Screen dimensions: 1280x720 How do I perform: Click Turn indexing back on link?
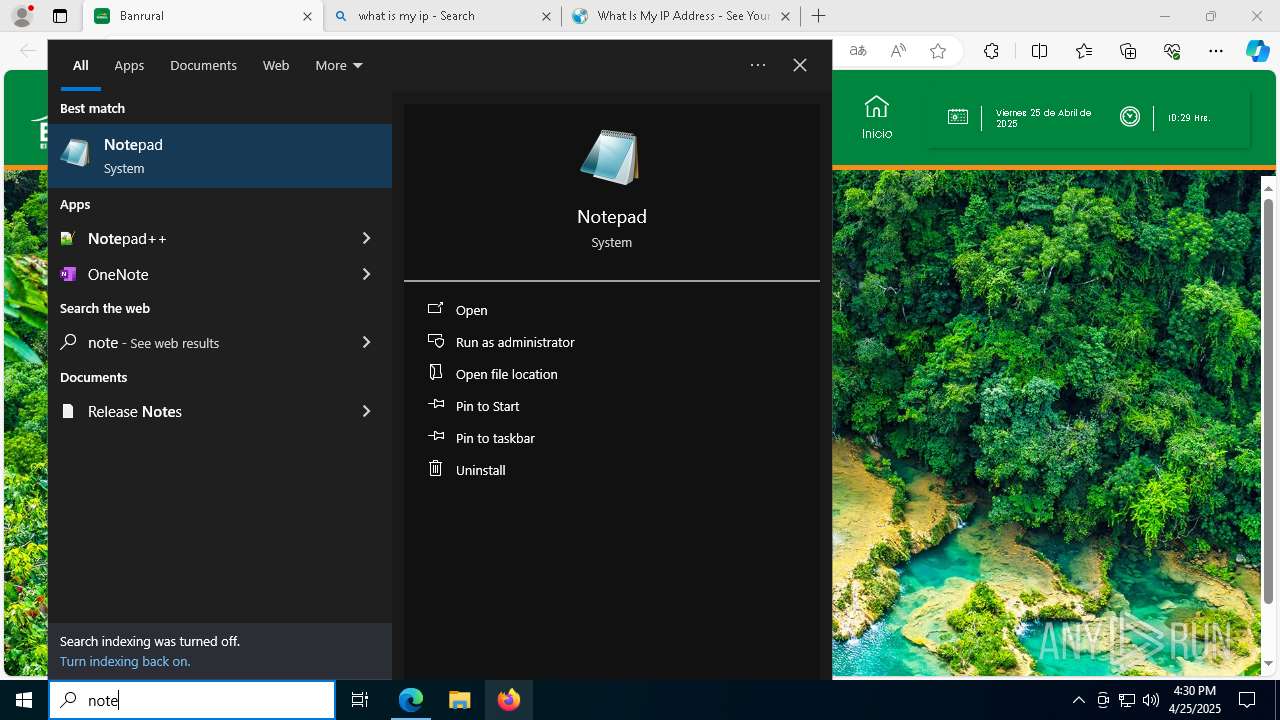click(x=125, y=661)
